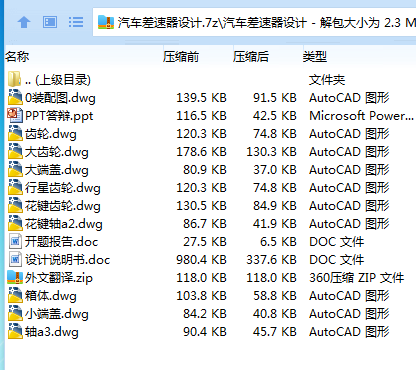The width and height of the screenshot is (416, 370).
Task: Click the 337.6 KB compressed size value
Action: click(x=271, y=260)
